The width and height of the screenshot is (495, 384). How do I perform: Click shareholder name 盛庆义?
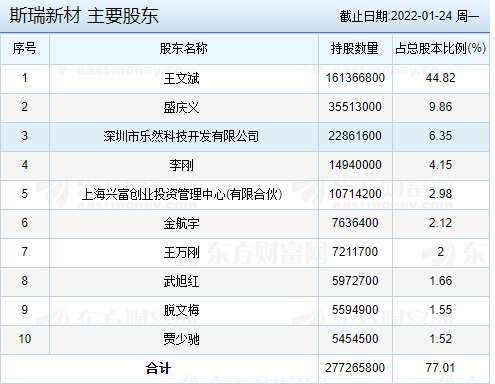(x=181, y=108)
